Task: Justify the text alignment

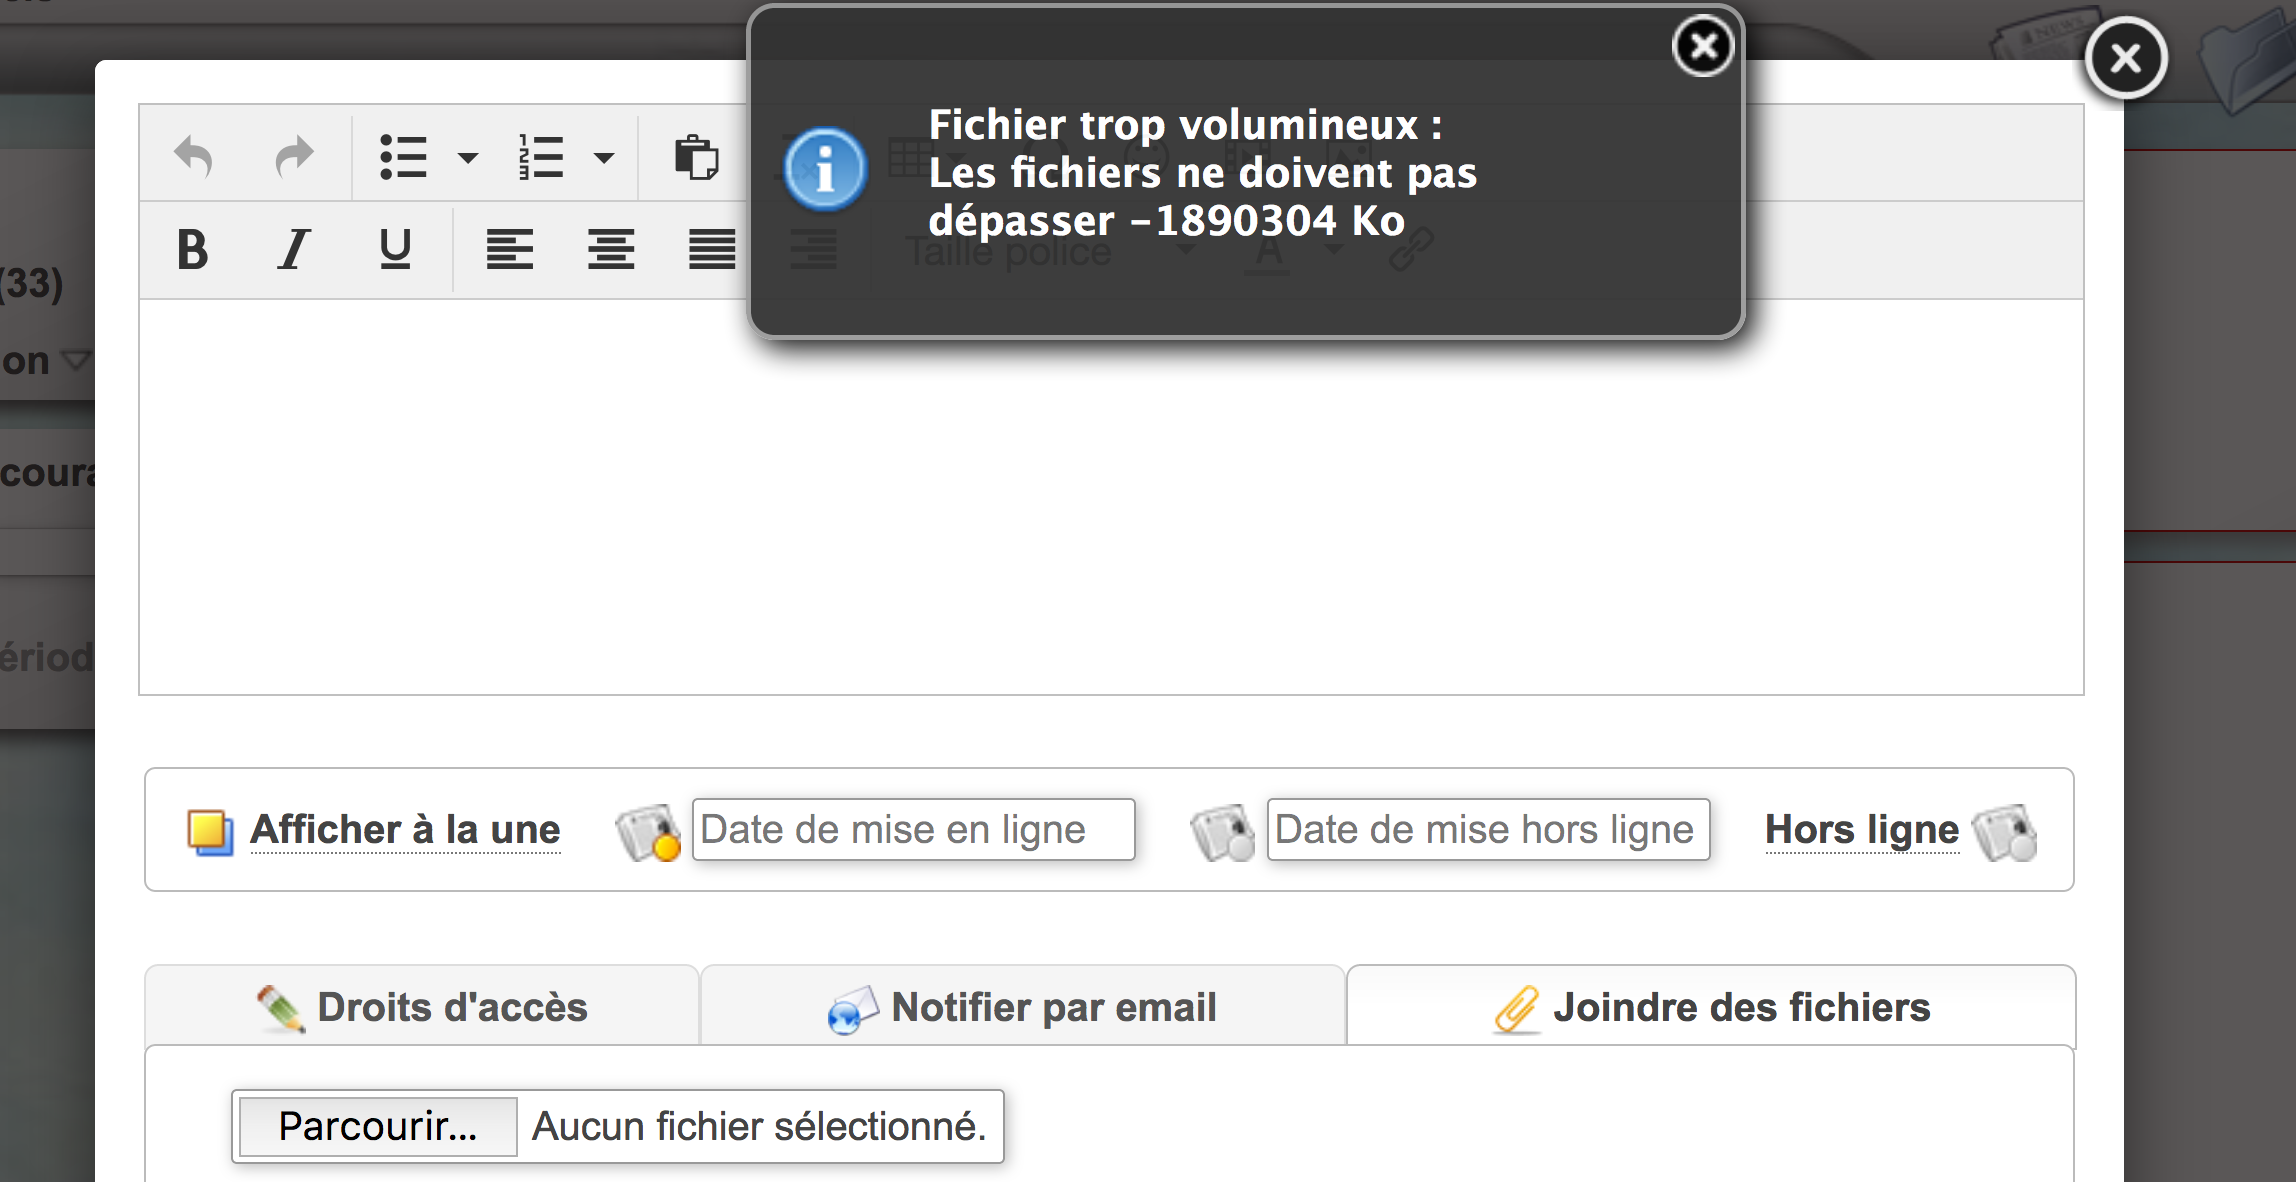Action: [x=712, y=249]
